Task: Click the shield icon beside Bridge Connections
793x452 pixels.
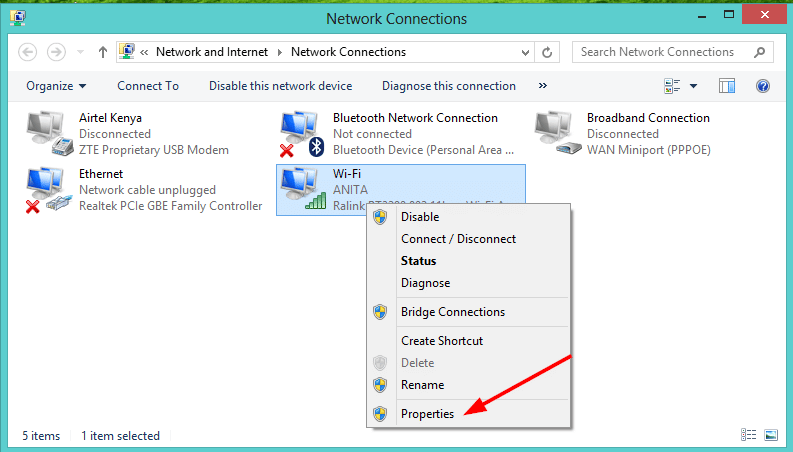Action: pos(380,312)
